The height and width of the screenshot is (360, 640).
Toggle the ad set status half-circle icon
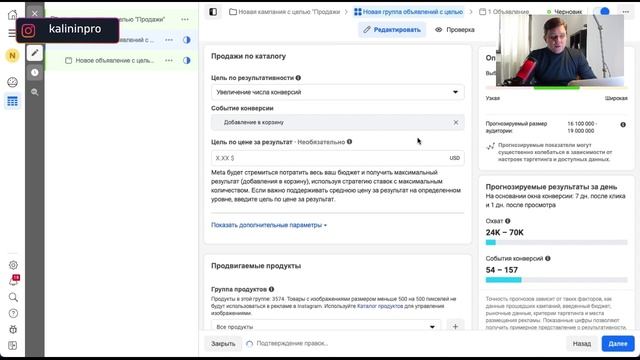[x=187, y=40]
